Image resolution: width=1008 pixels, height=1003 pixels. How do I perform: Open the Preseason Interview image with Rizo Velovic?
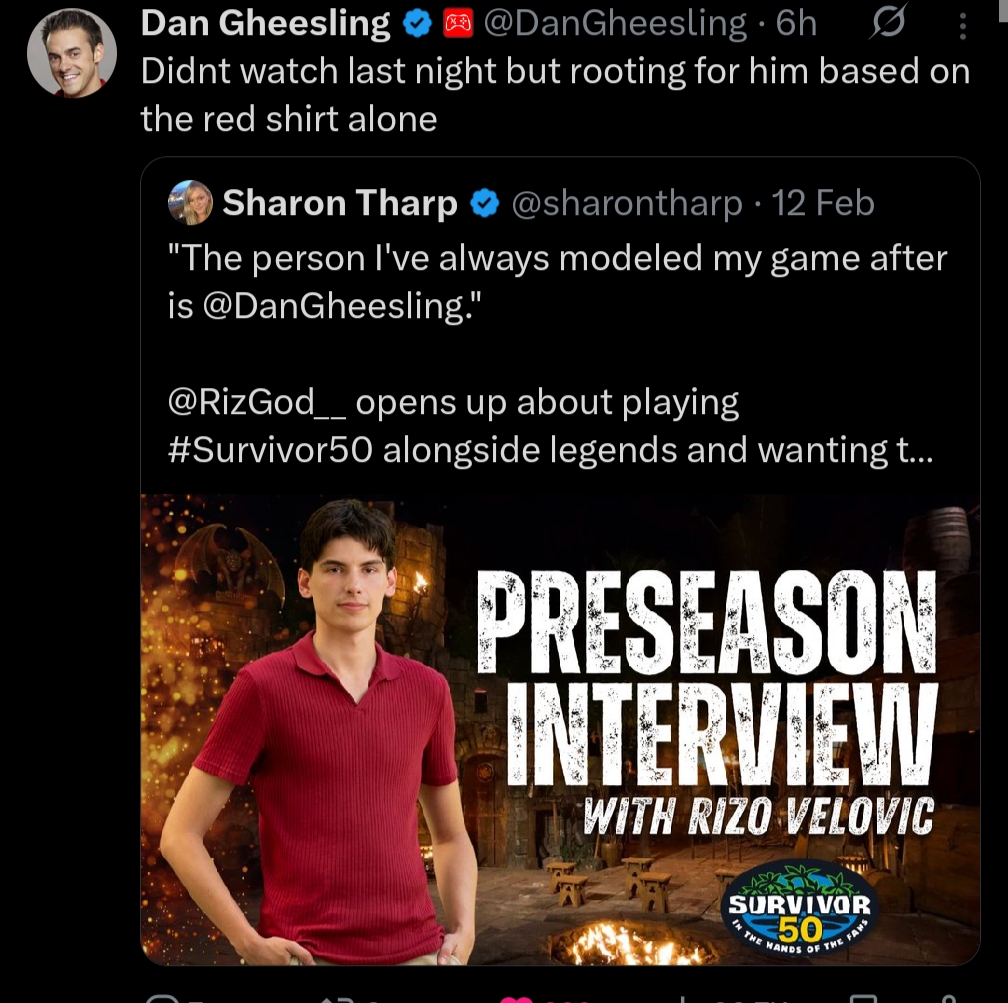[x=560, y=729]
